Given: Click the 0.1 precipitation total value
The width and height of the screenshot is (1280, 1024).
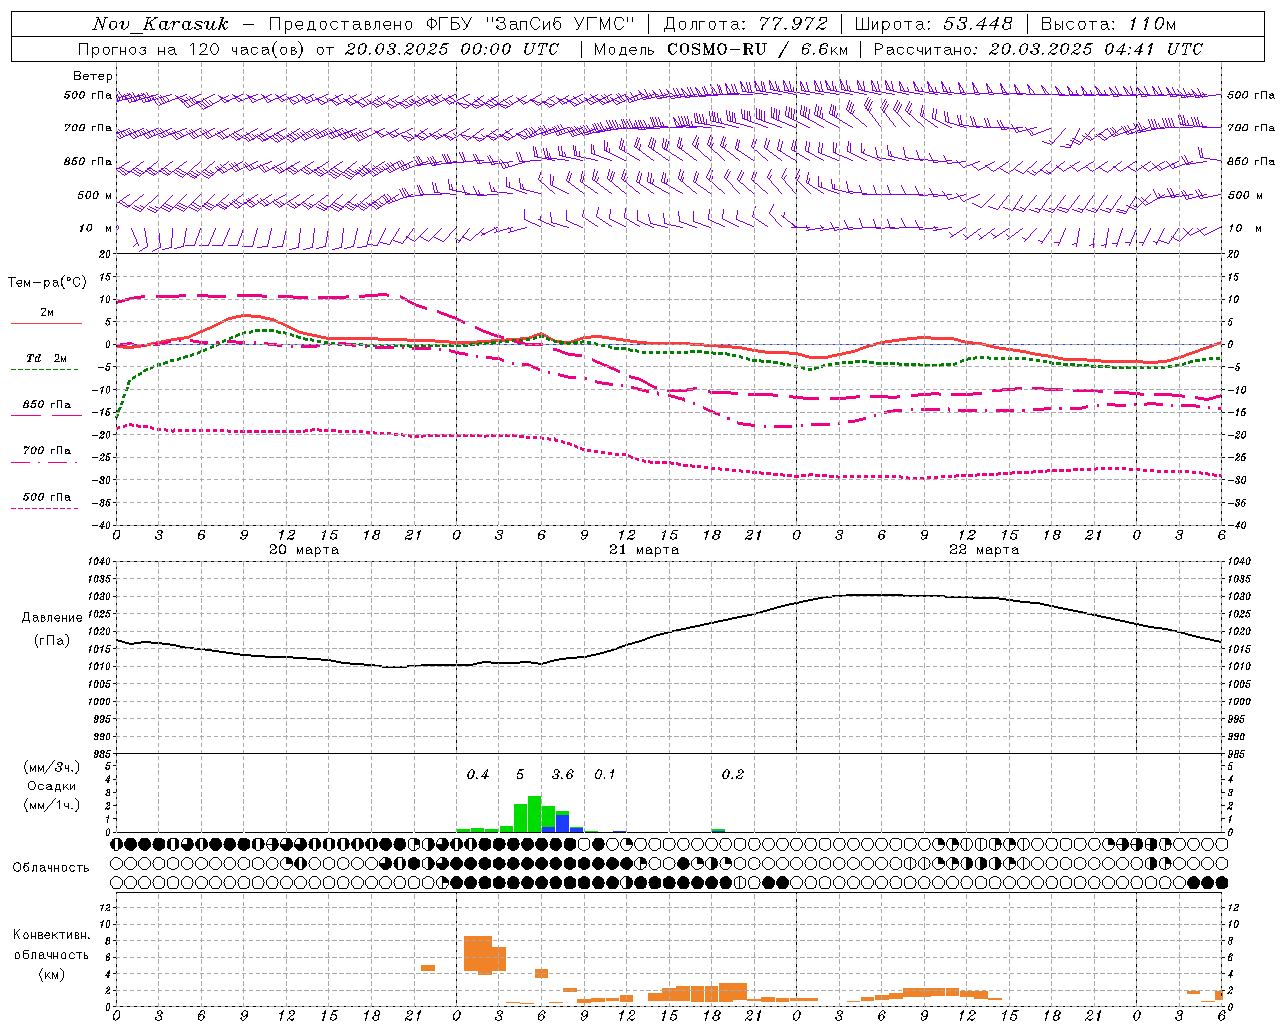Looking at the screenshot, I should 605,775.
